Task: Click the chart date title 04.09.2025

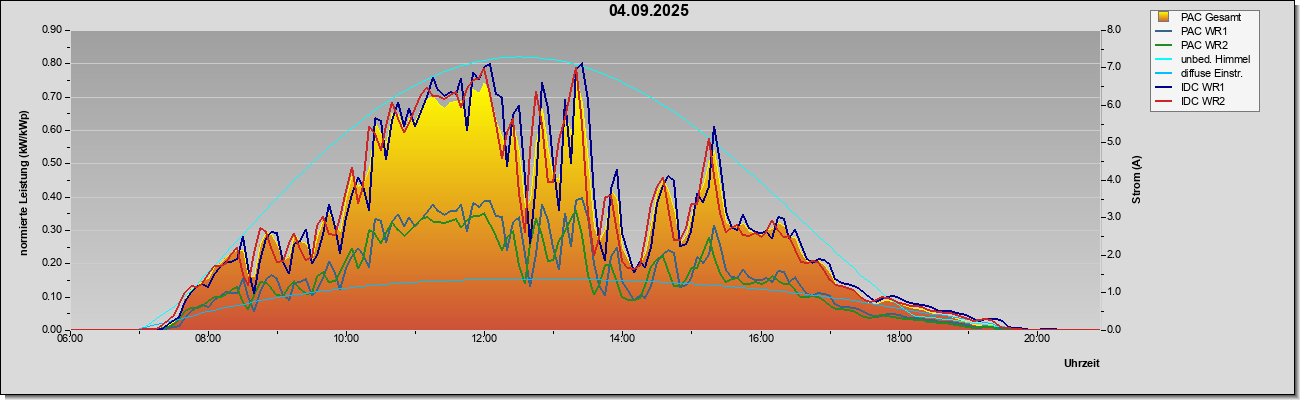Action: tap(649, 11)
